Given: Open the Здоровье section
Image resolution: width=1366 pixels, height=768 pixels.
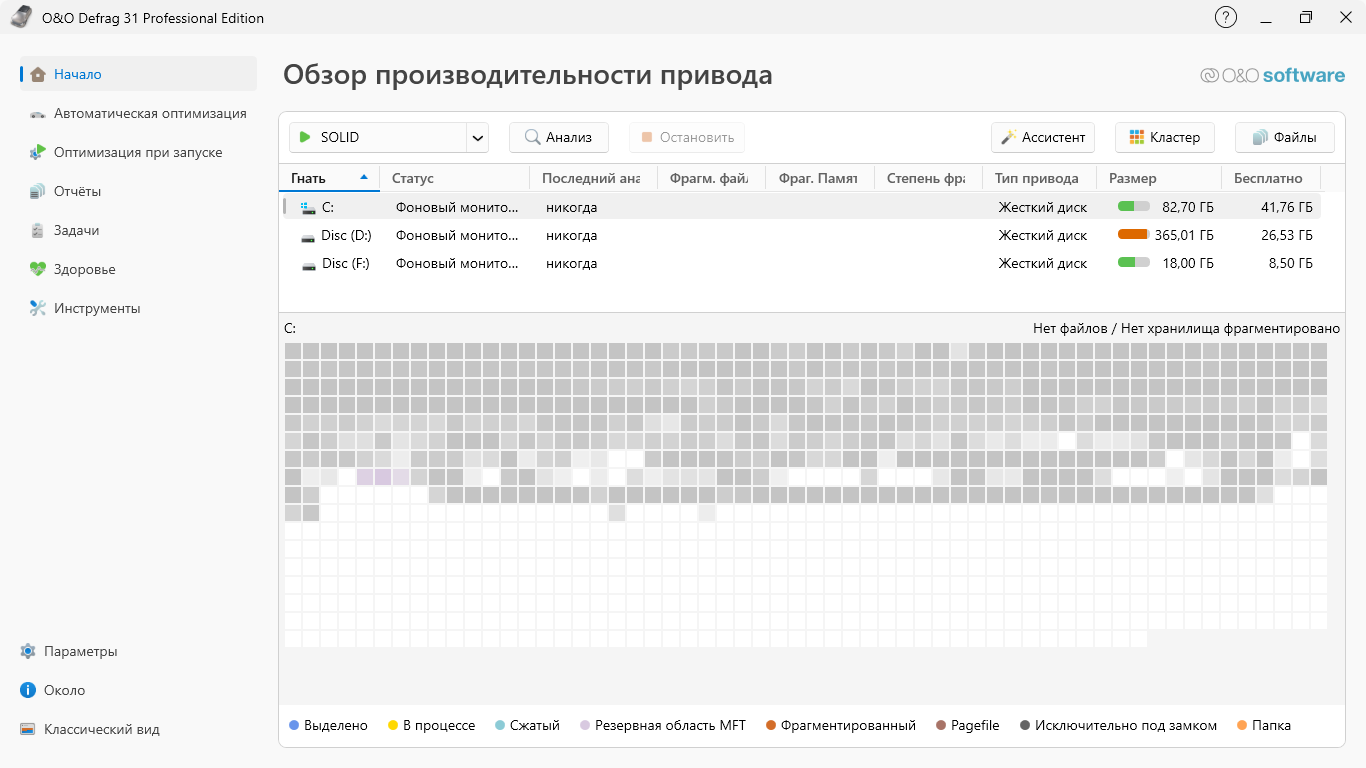Looking at the screenshot, I should click(x=138, y=269).
